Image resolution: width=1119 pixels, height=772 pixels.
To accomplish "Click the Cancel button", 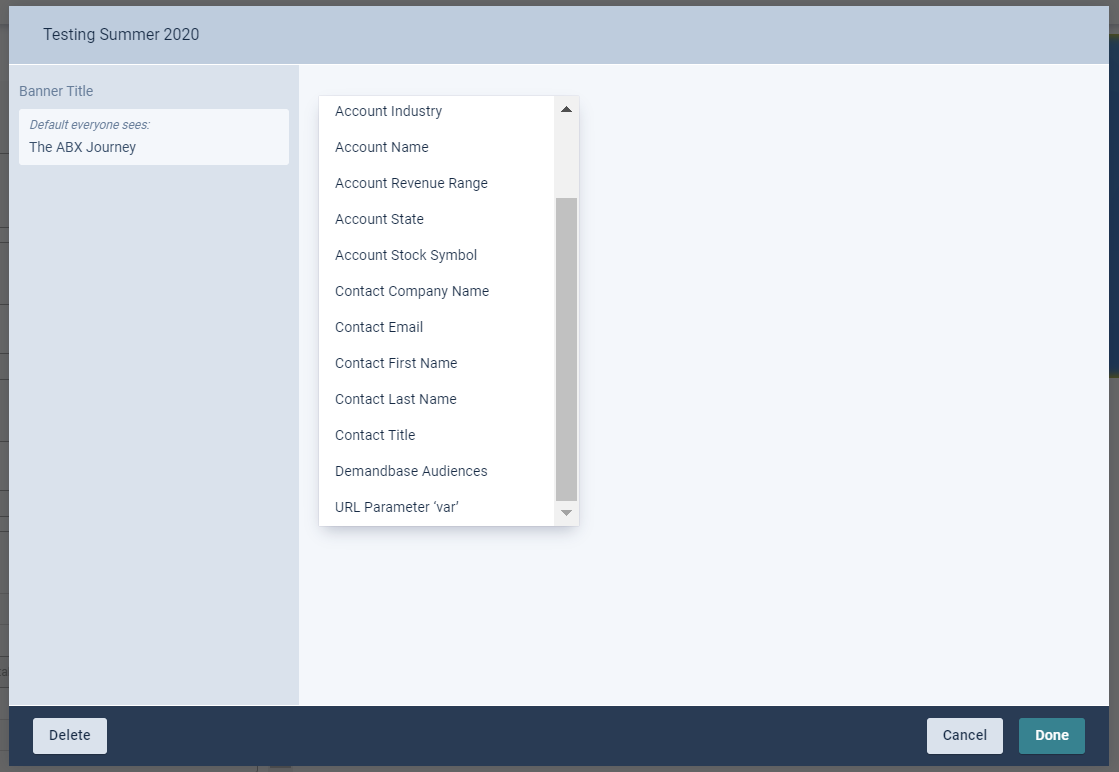I will [964, 735].
